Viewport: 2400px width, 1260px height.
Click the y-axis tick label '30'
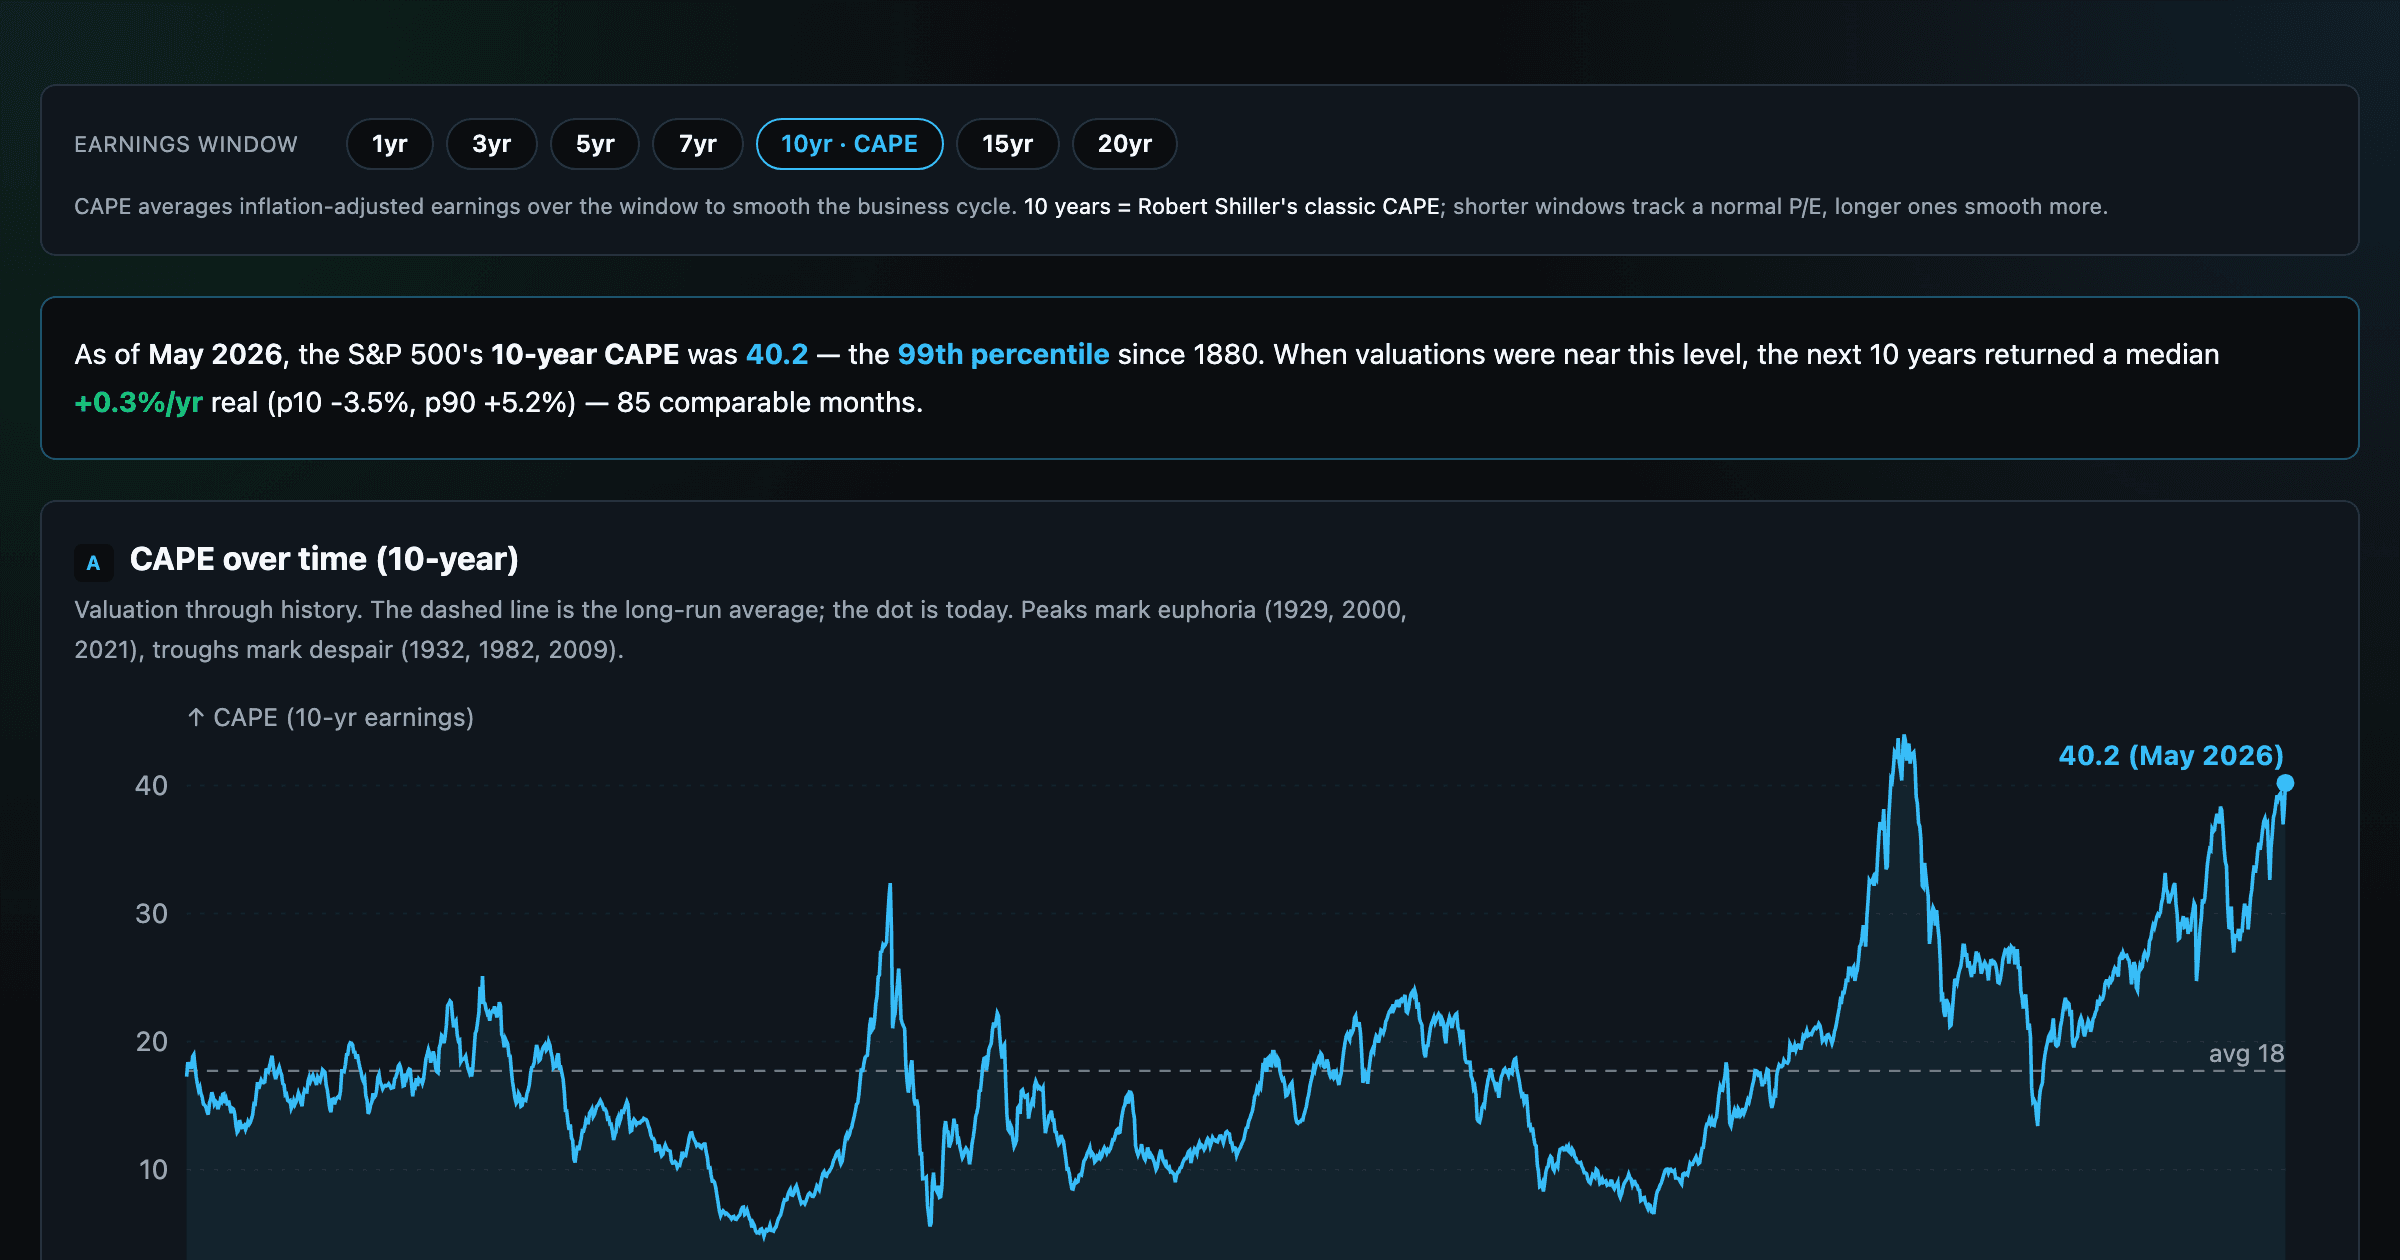(x=151, y=913)
